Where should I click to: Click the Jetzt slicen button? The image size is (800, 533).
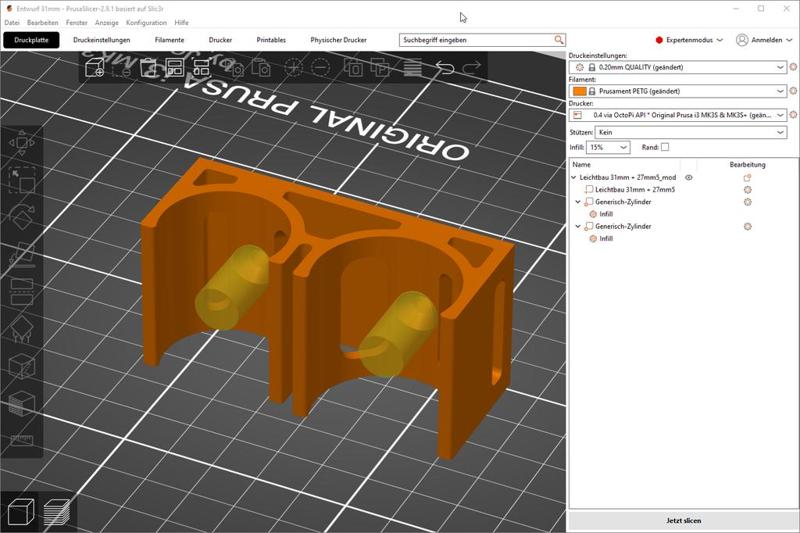click(x=683, y=520)
